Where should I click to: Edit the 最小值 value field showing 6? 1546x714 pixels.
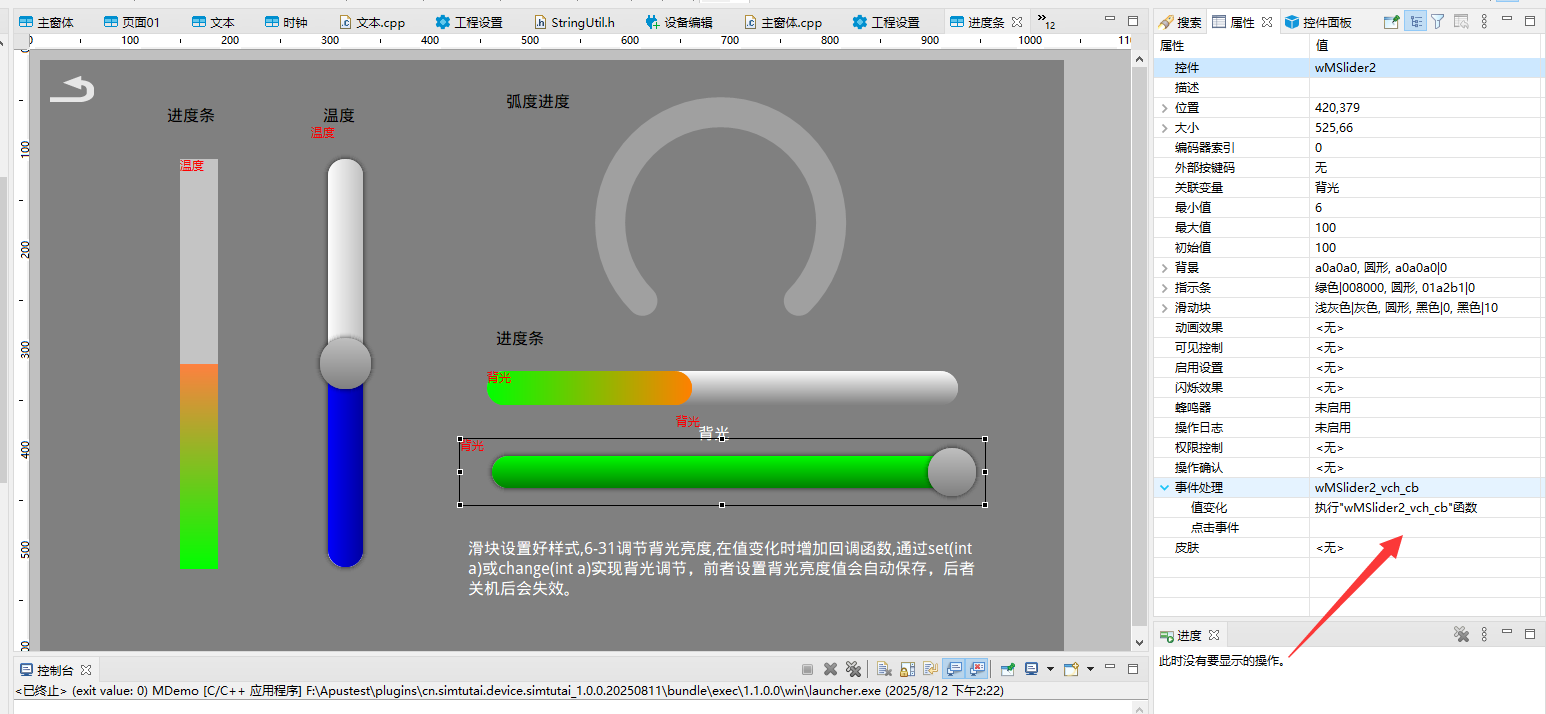click(1425, 207)
